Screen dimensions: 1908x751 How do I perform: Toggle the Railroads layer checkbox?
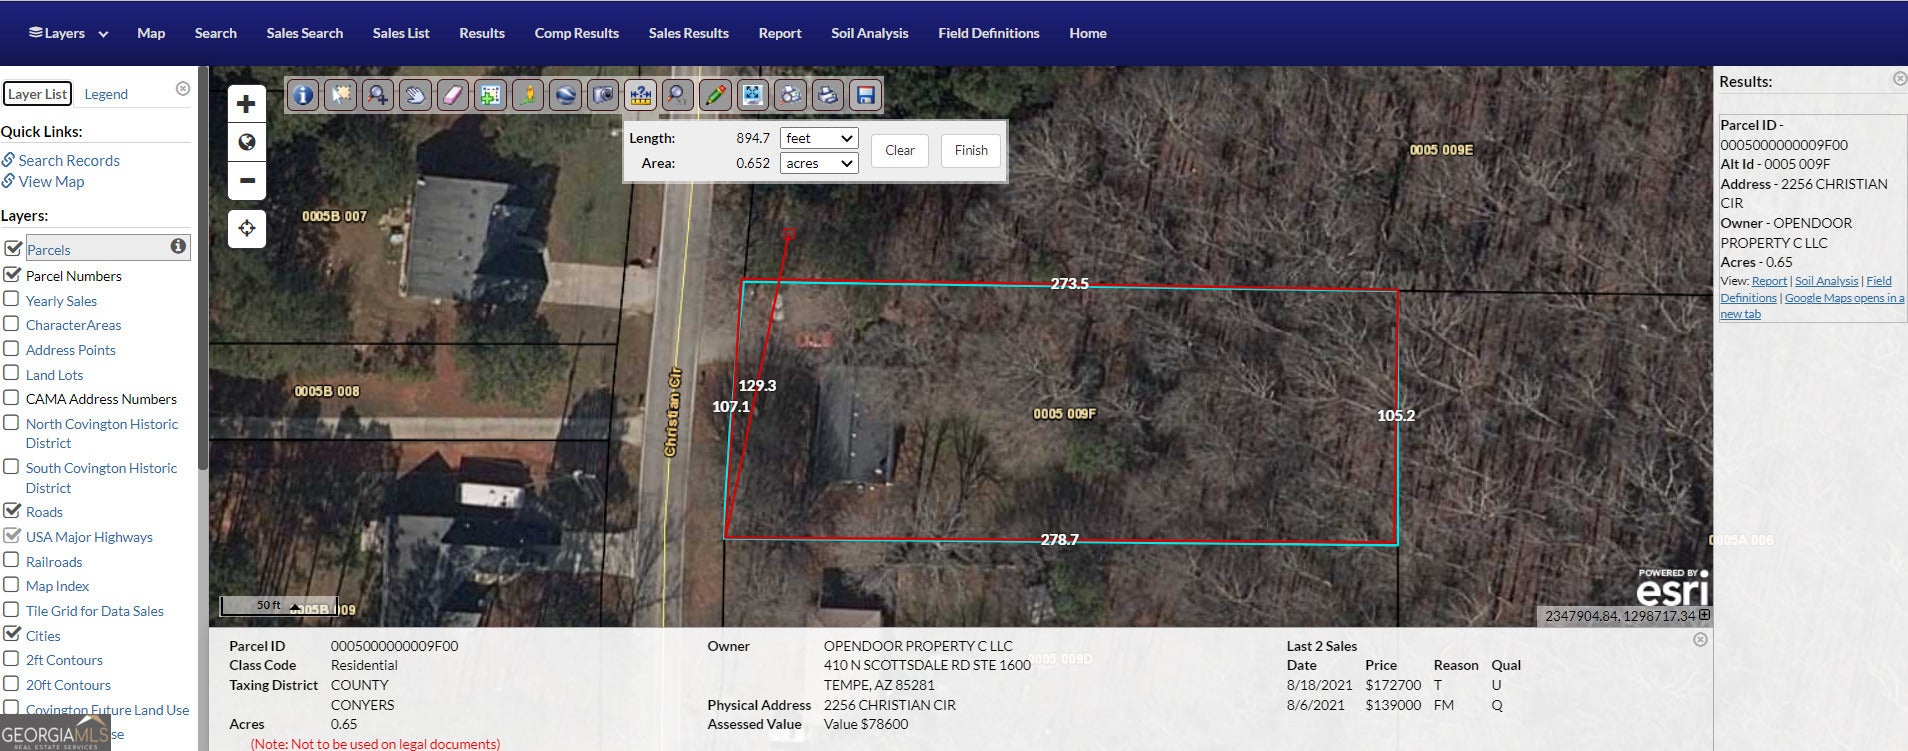[x=12, y=561]
